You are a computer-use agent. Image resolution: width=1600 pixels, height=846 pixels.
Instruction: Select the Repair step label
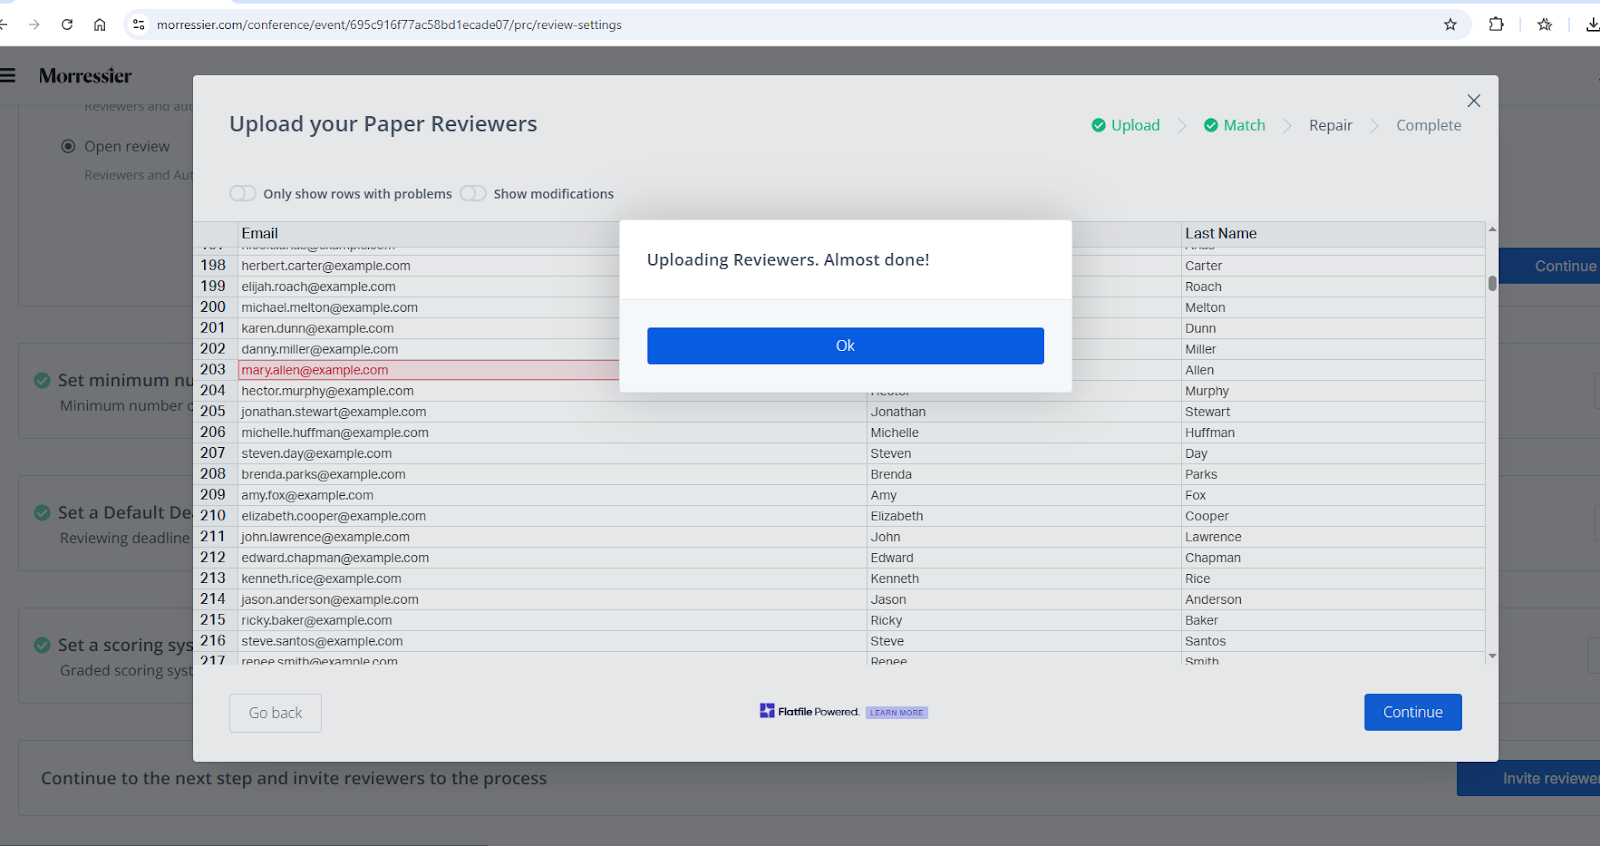1330,125
